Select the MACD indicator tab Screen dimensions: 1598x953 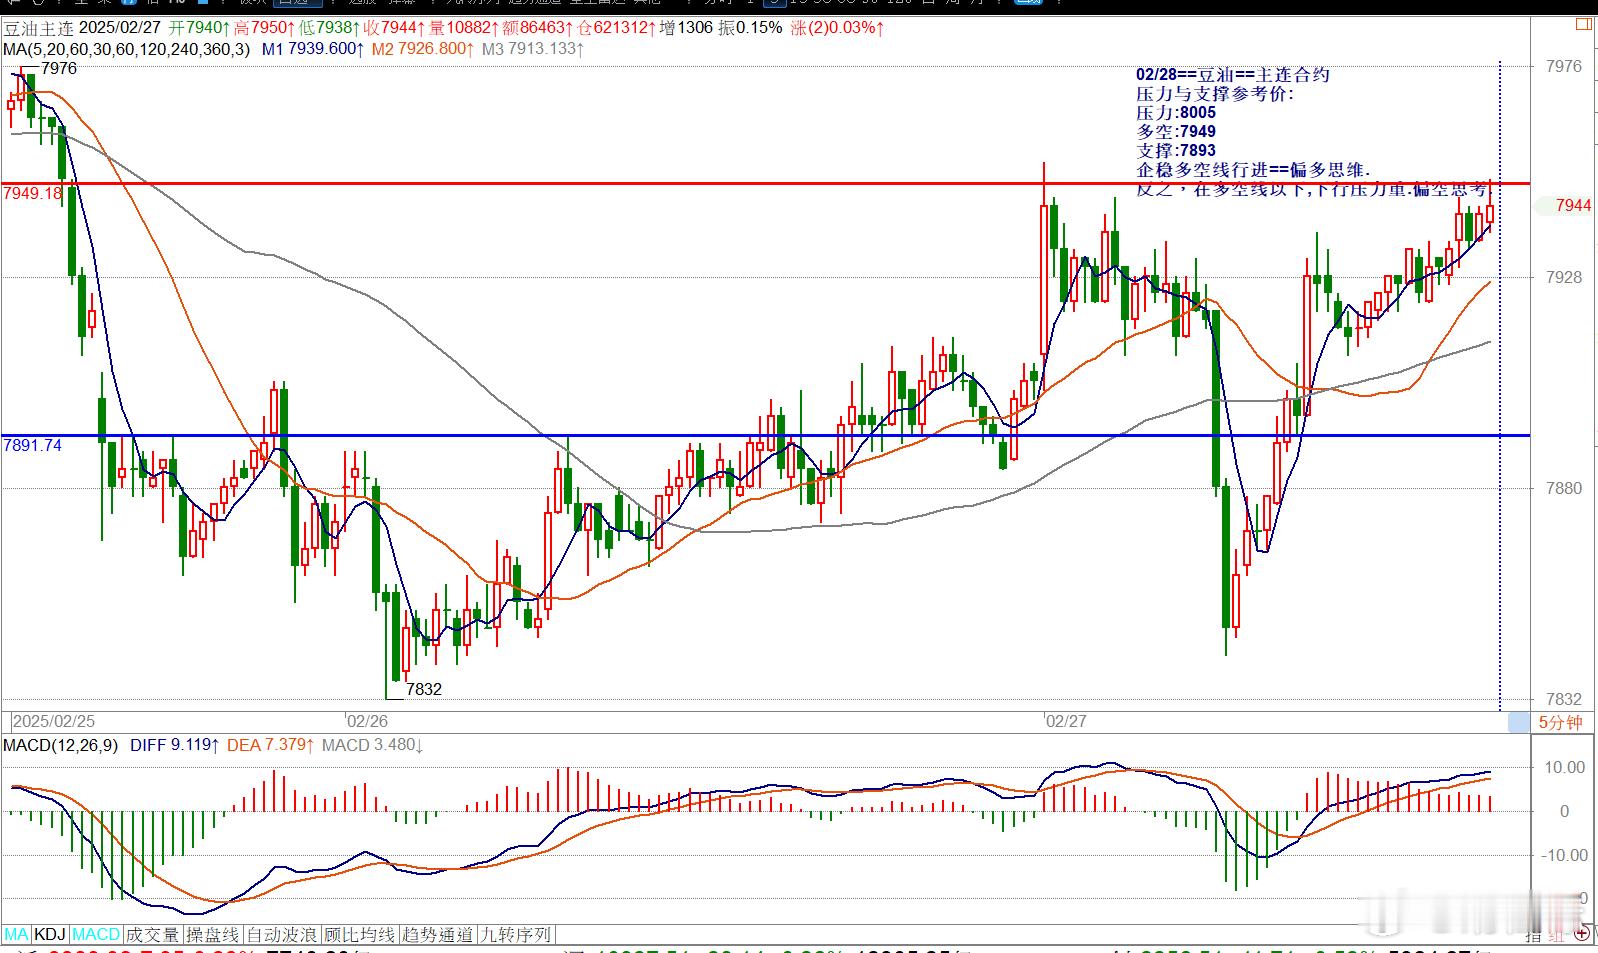tap(95, 935)
